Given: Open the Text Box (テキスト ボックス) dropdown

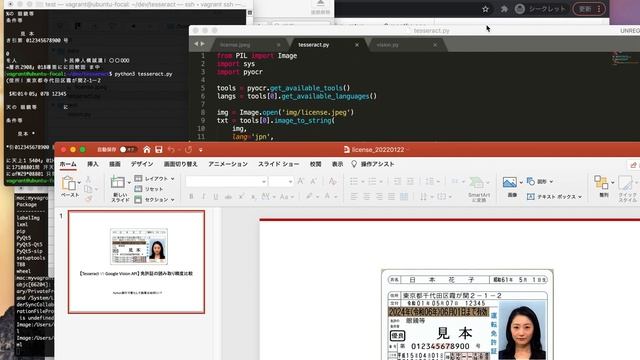Looking at the screenshot, I should [554, 197].
